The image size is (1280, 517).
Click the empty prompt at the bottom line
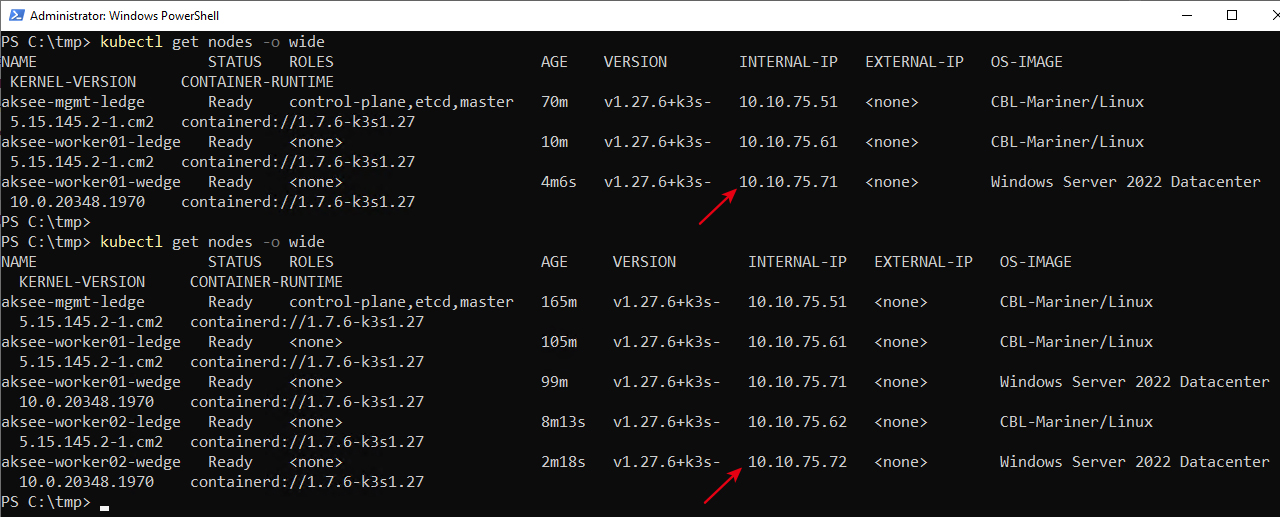(x=104, y=502)
